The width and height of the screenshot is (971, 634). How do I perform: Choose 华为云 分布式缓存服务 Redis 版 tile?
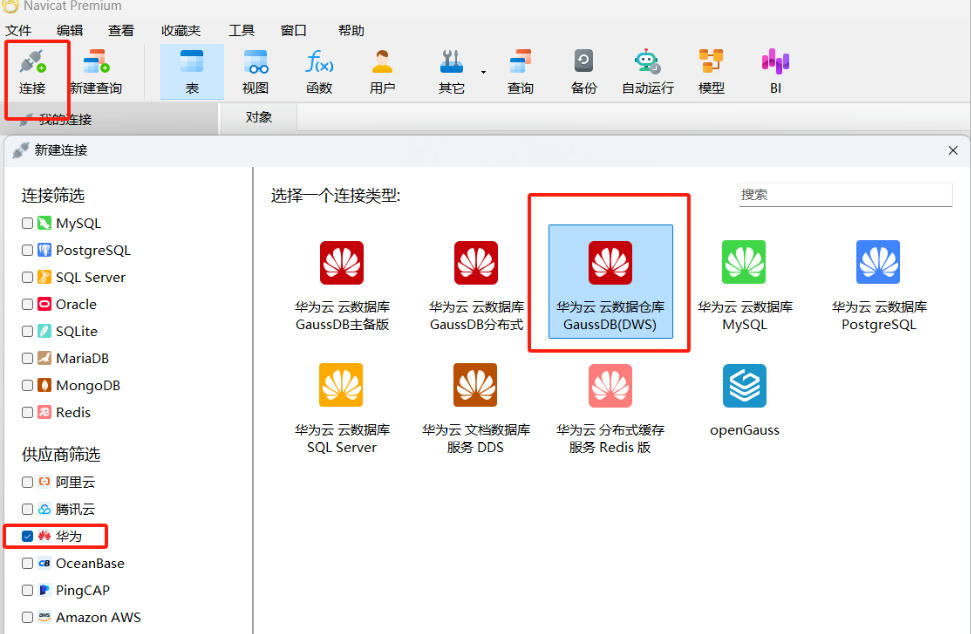point(611,409)
